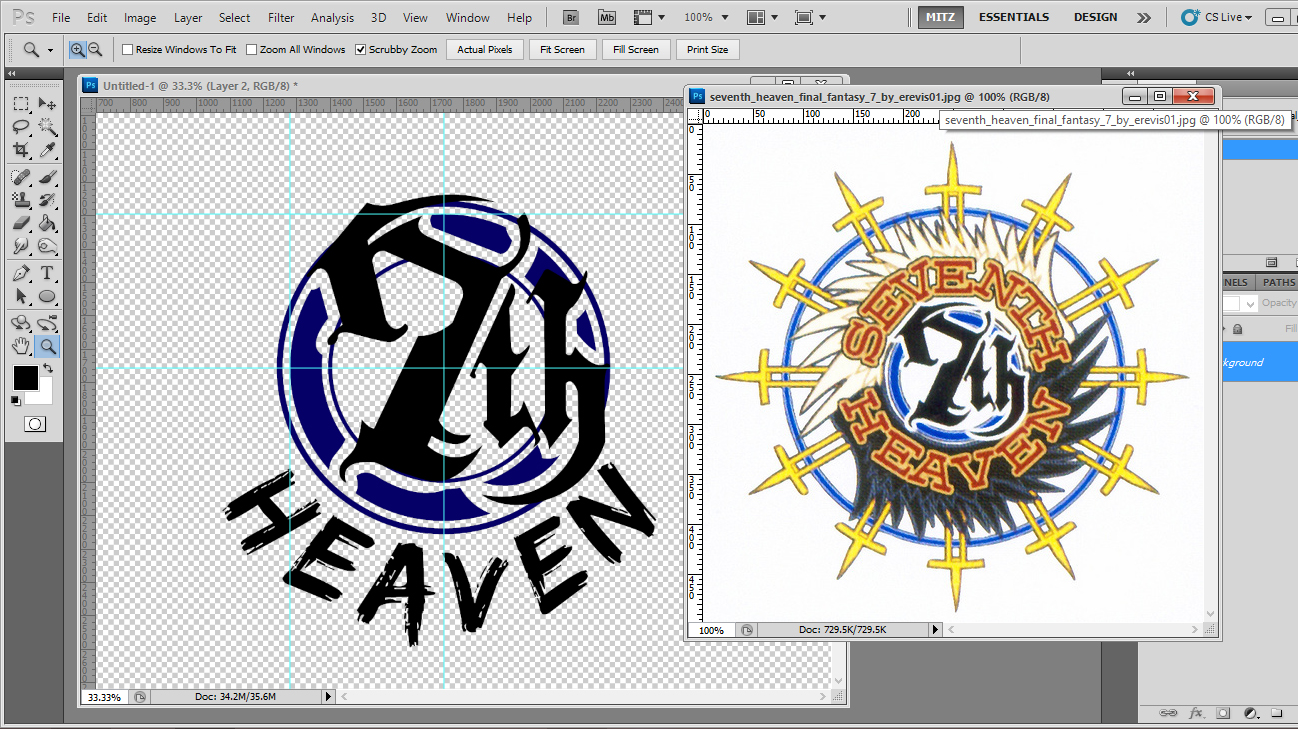This screenshot has width=1298, height=729.
Task: Select the Zoom tool in toolbox
Action: click(47, 346)
